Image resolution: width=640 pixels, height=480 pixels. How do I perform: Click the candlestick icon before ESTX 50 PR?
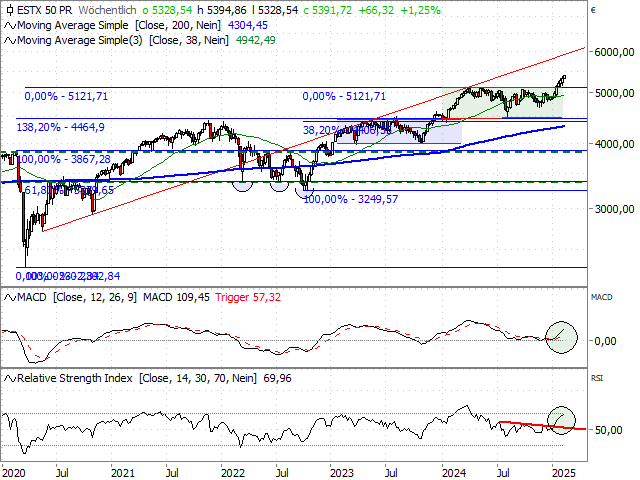10,10
